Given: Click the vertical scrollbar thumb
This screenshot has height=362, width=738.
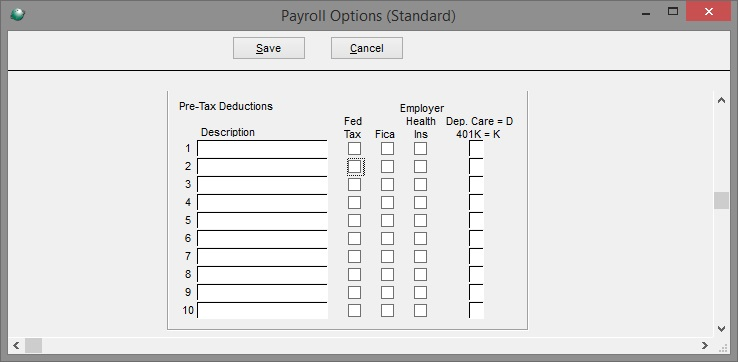Looking at the screenshot, I should click(x=721, y=201).
